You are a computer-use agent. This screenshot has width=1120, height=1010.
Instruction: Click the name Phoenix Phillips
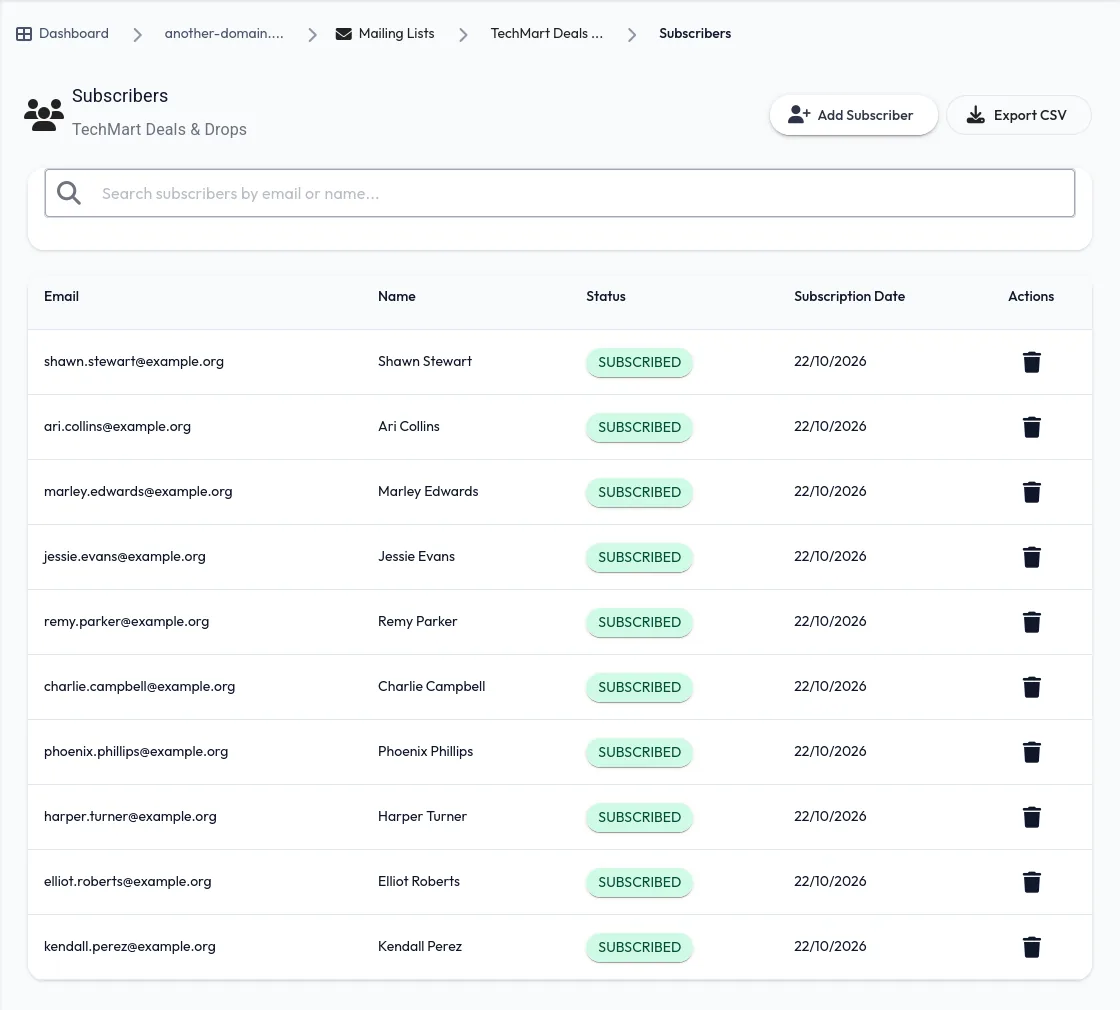pyautogui.click(x=426, y=751)
